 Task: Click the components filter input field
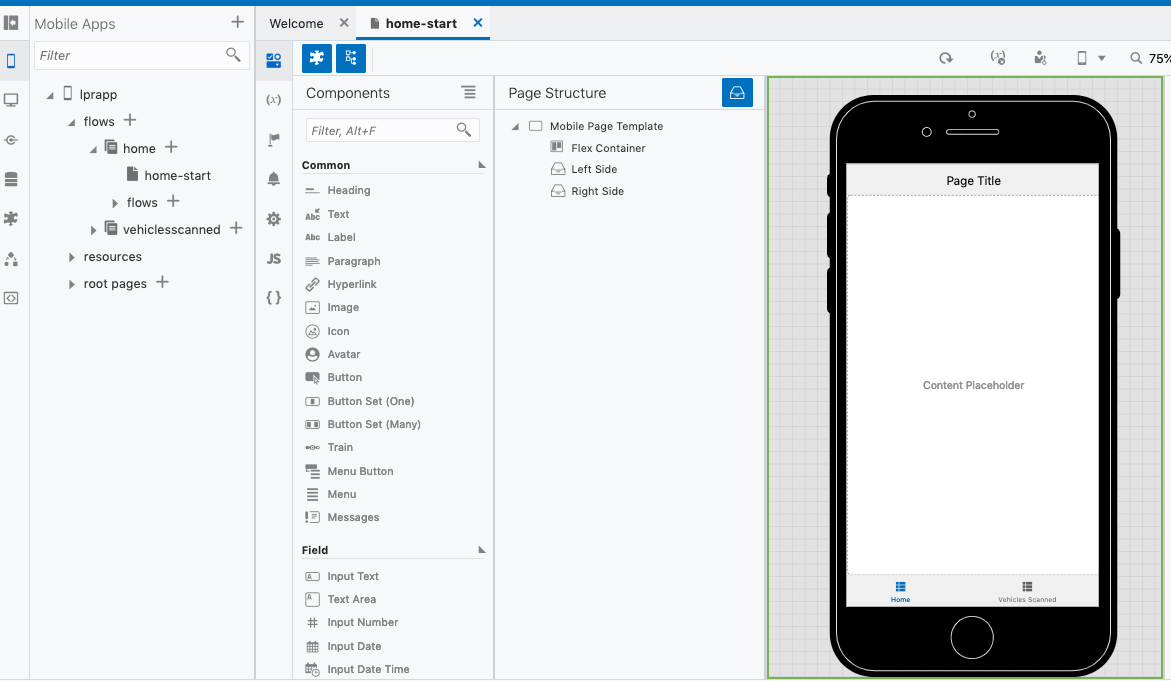(380, 130)
